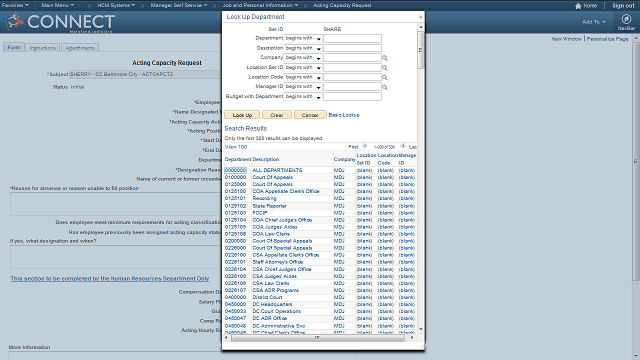Click horizontal scrollbar right arrow in dialog
640x360 pixels.
412,338
